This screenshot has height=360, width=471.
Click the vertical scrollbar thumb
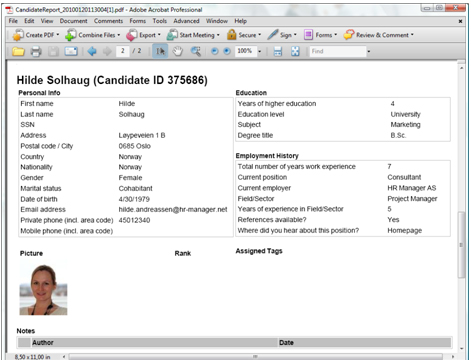tap(461, 244)
